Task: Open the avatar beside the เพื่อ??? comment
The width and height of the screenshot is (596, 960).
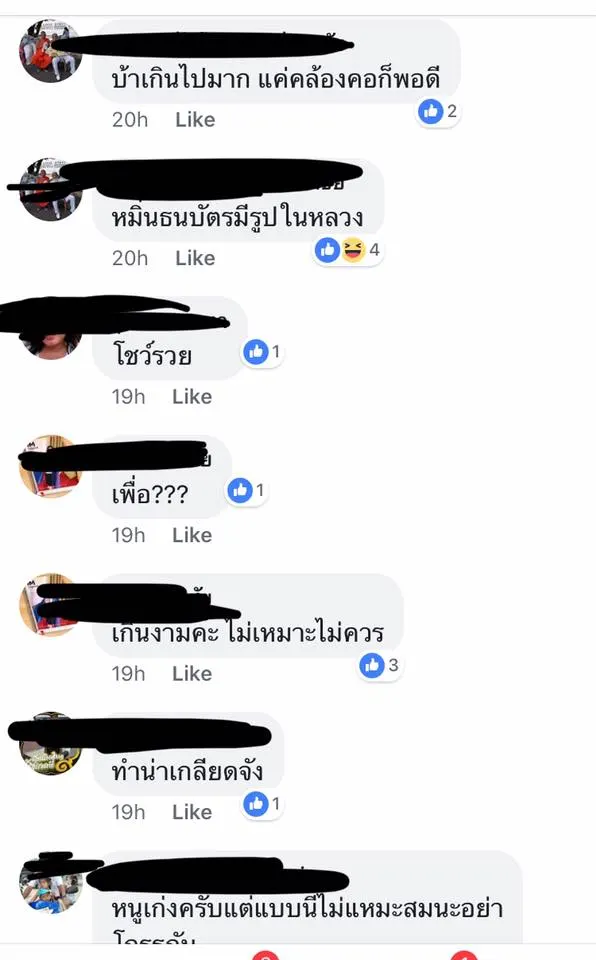Action: coord(51,467)
